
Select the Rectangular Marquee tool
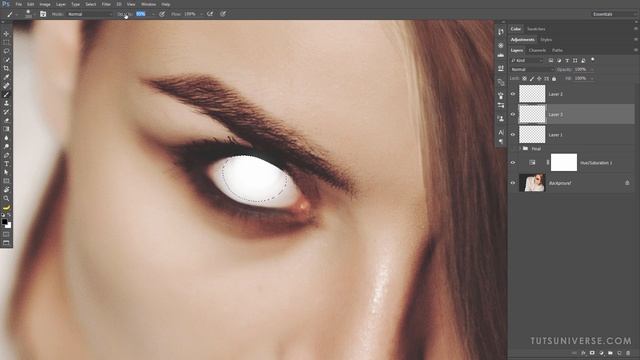tap(6, 42)
